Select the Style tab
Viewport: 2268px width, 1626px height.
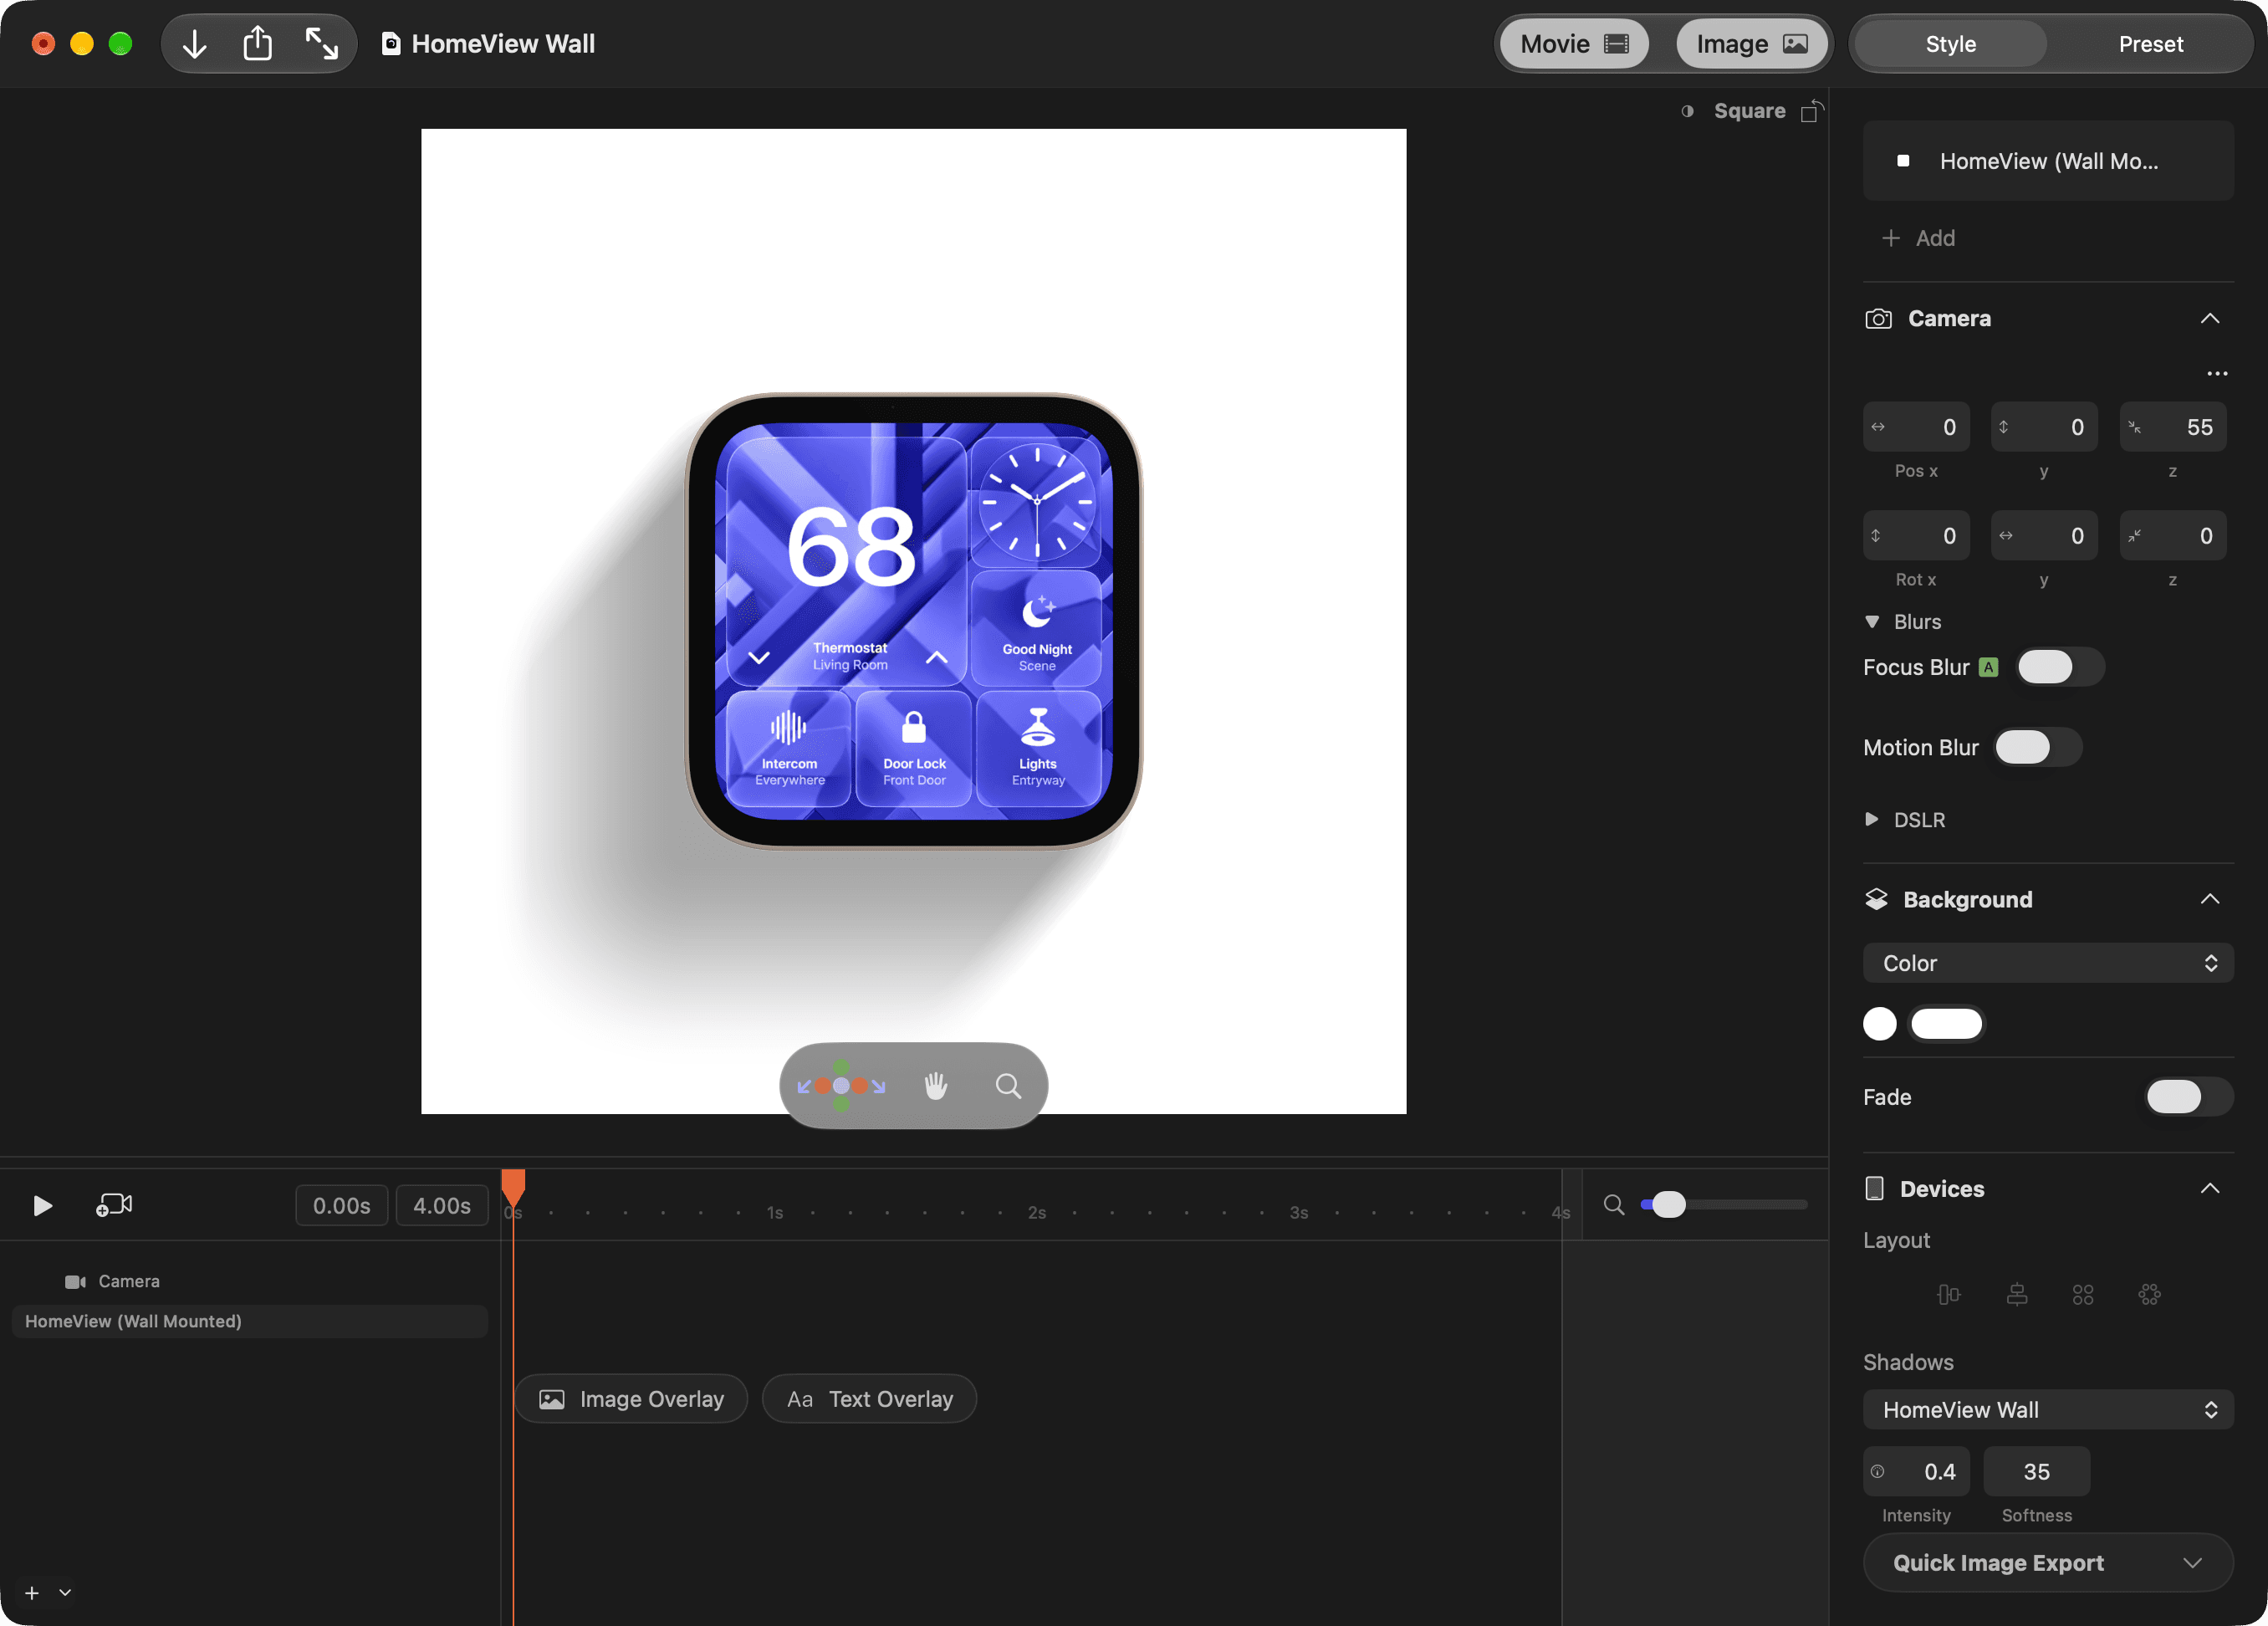pyautogui.click(x=1950, y=44)
